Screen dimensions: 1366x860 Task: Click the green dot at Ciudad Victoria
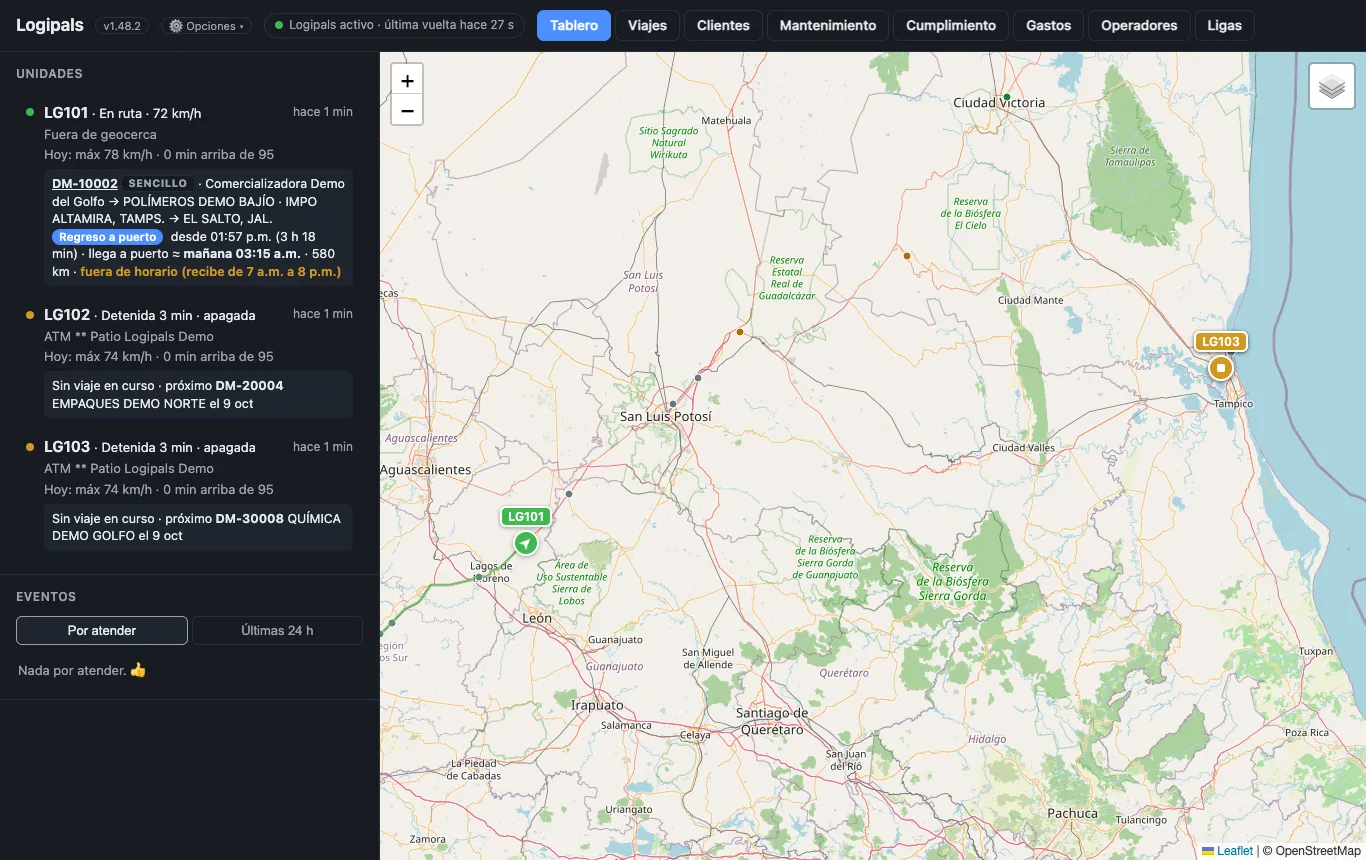point(1007,97)
